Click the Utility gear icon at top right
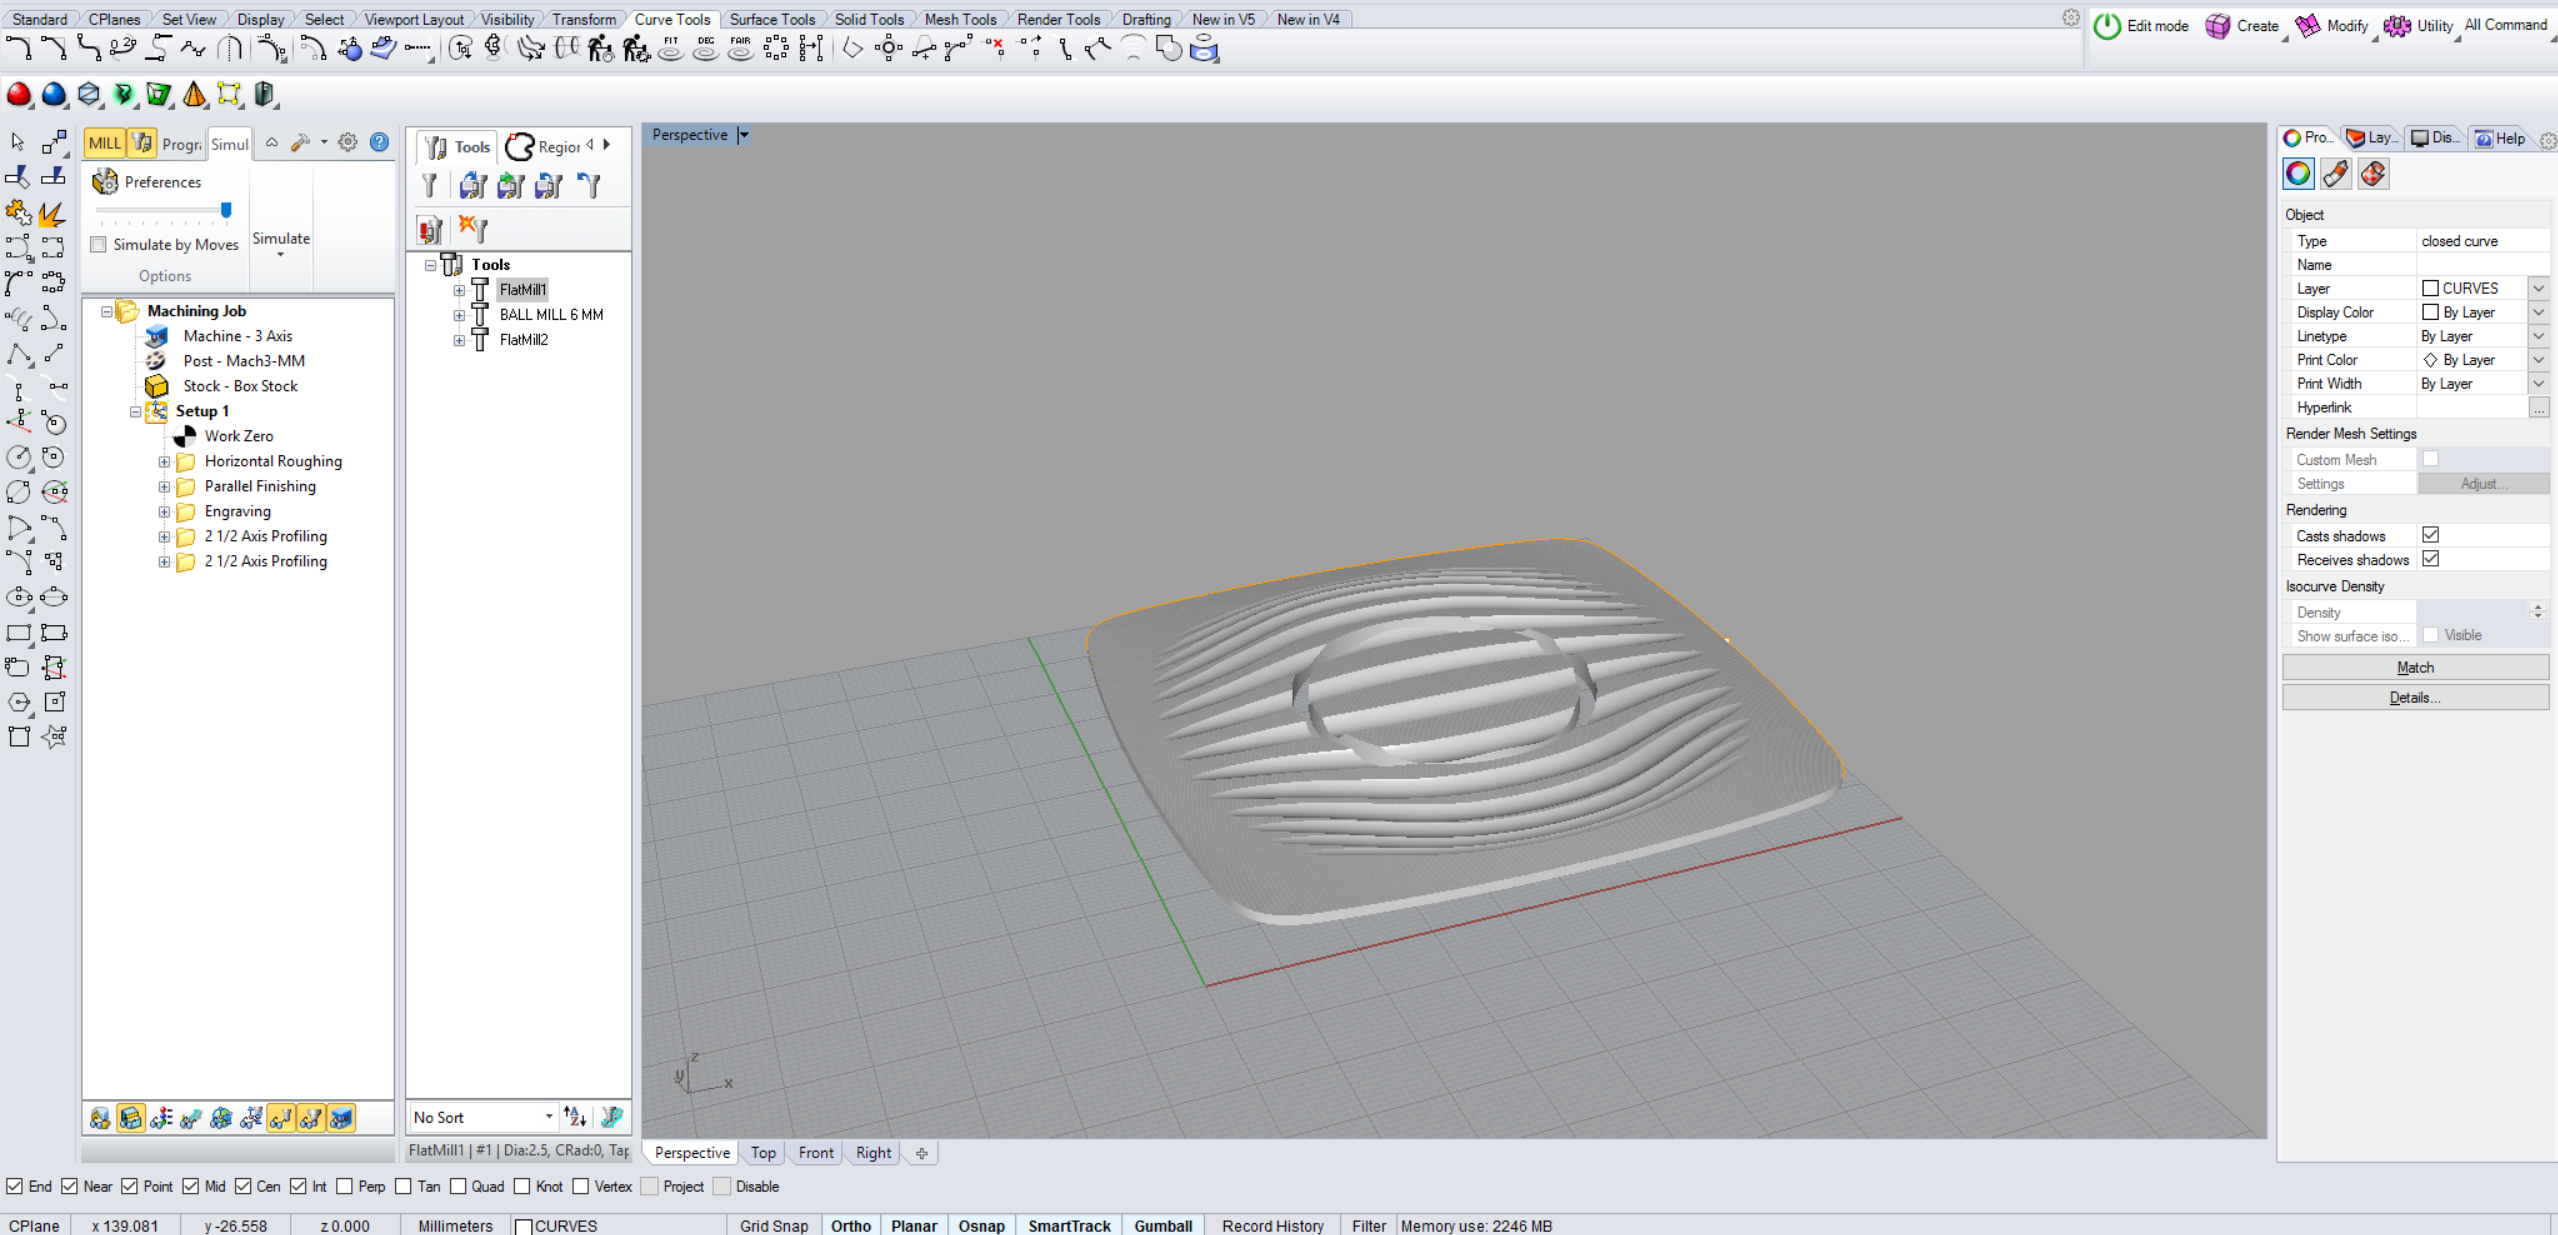 (x=2397, y=26)
